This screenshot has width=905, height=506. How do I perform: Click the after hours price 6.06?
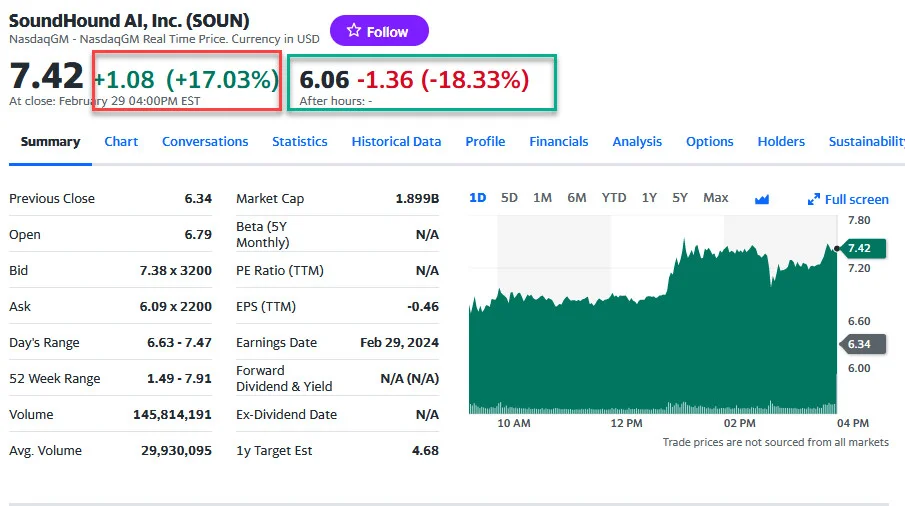click(324, 80)
